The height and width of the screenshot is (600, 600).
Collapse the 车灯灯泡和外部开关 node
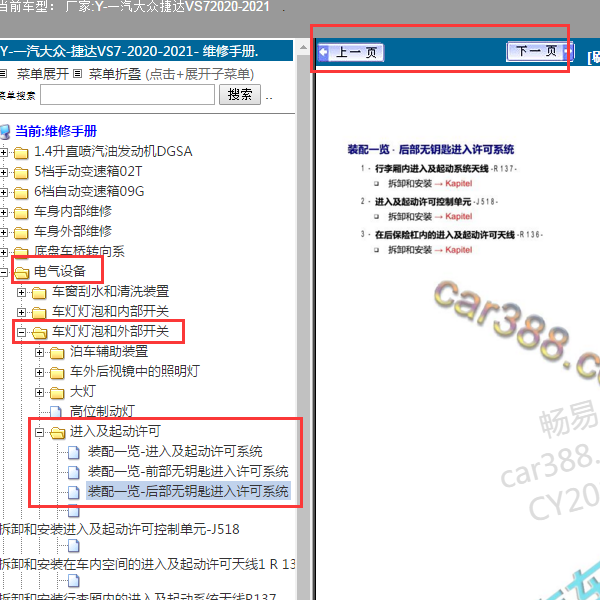point(21,332)
